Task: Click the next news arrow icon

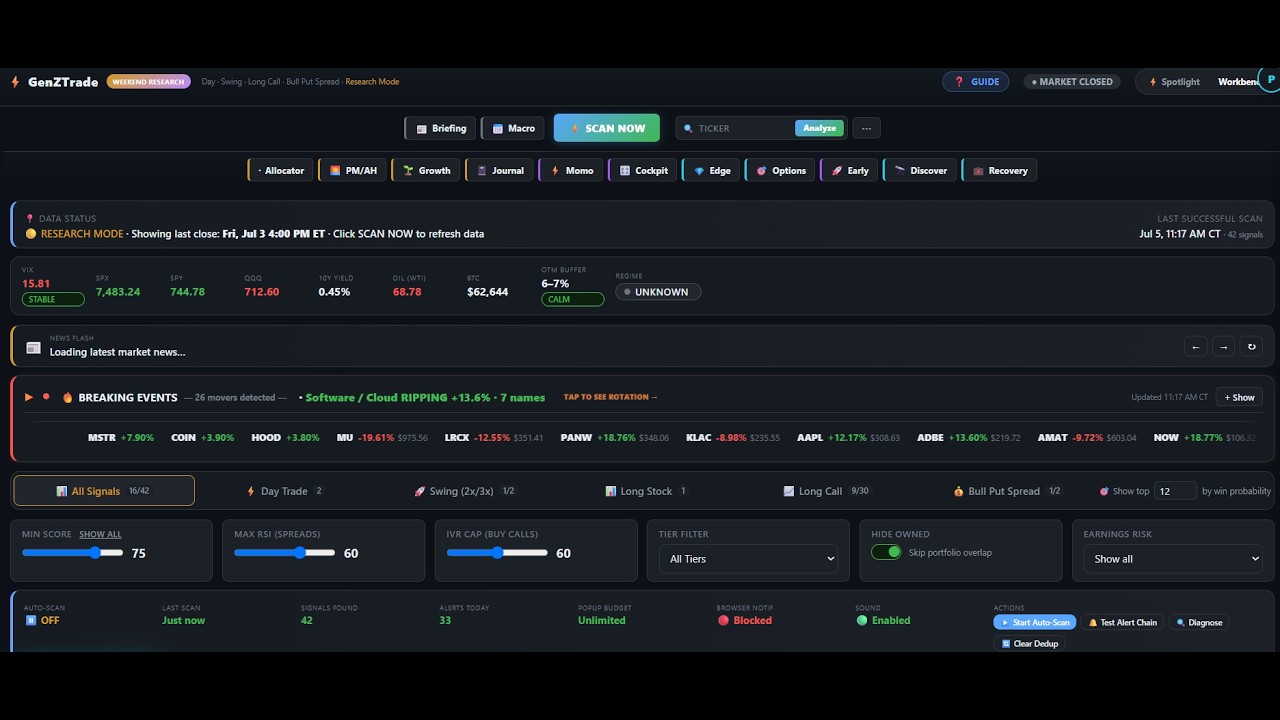Action: (1223, 347)
